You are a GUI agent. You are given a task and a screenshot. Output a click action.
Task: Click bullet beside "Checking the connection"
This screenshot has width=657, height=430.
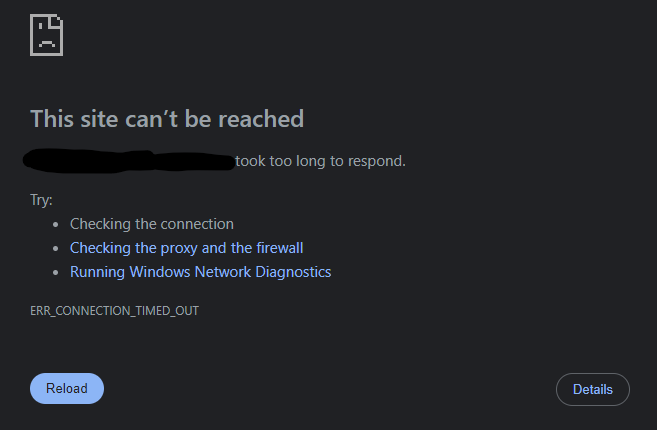coord(55,225)
